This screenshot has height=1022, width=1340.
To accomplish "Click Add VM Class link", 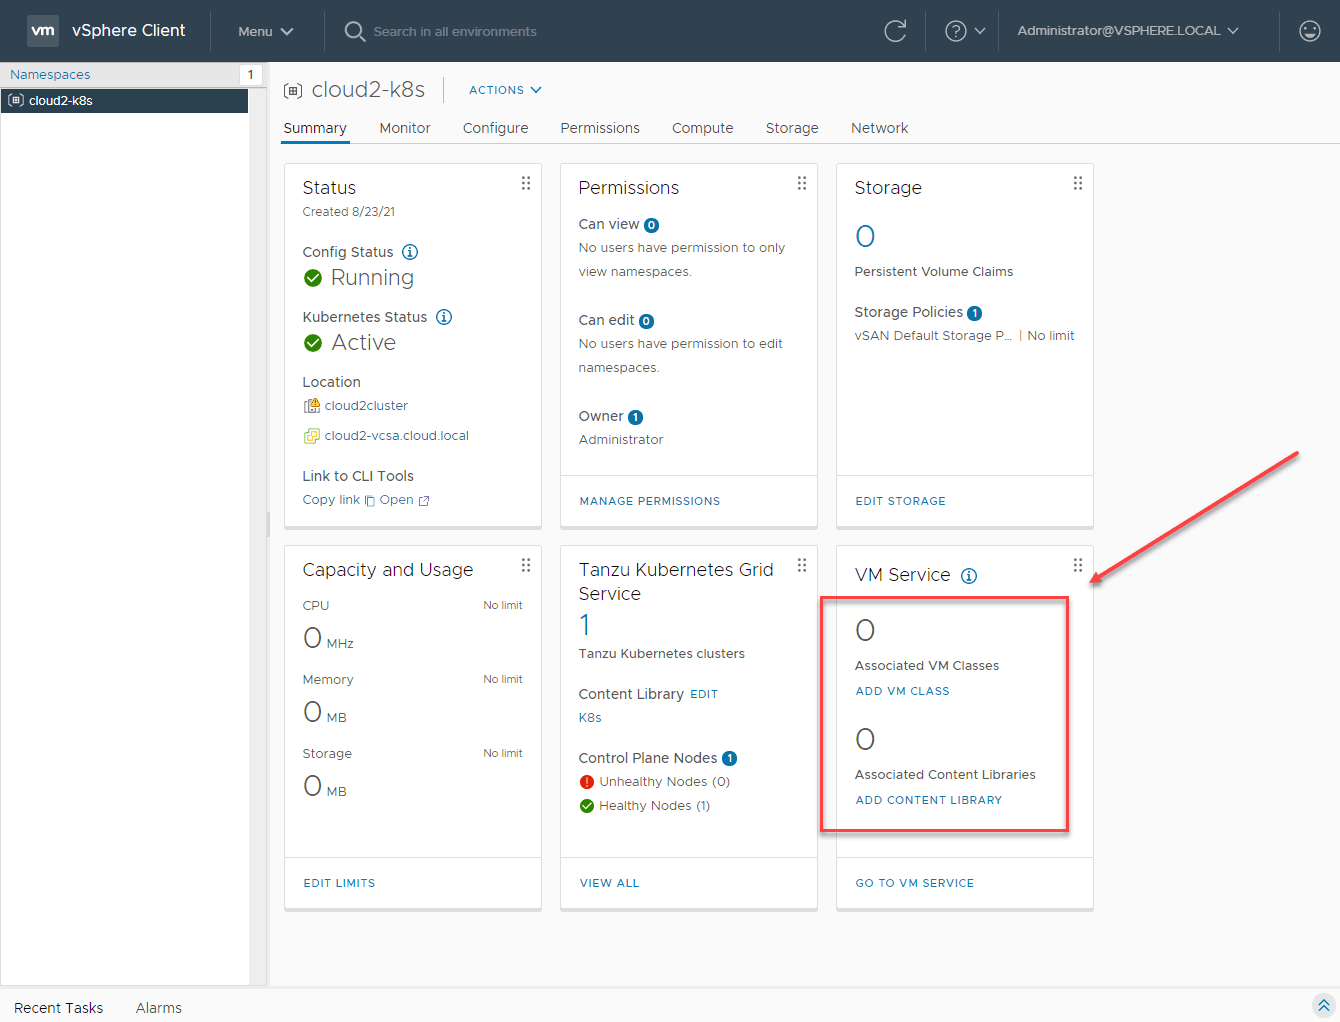I will coord(902,691).
